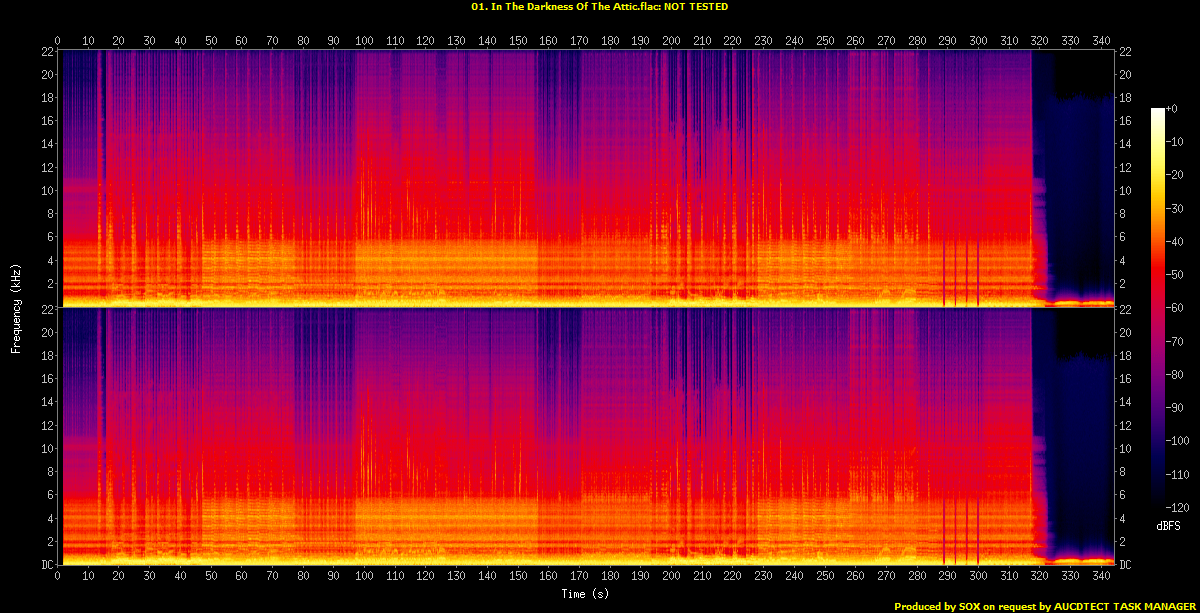Click "200" tick on top time axis
The height and width of the screenshot is (613, 1200).
tap(671, 41)
